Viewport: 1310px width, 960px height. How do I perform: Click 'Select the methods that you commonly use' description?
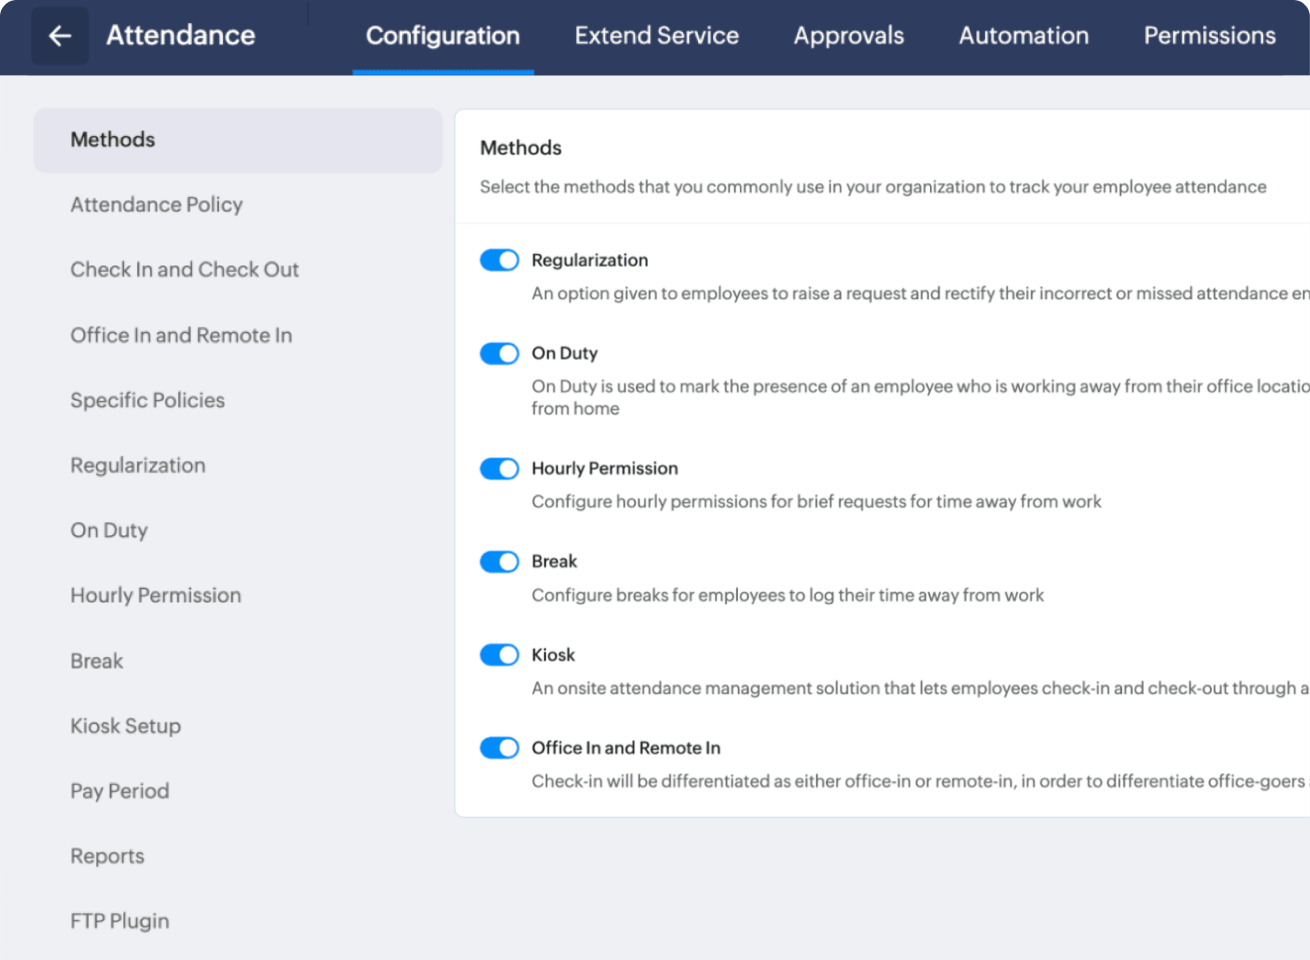click(x=873, y=187)
